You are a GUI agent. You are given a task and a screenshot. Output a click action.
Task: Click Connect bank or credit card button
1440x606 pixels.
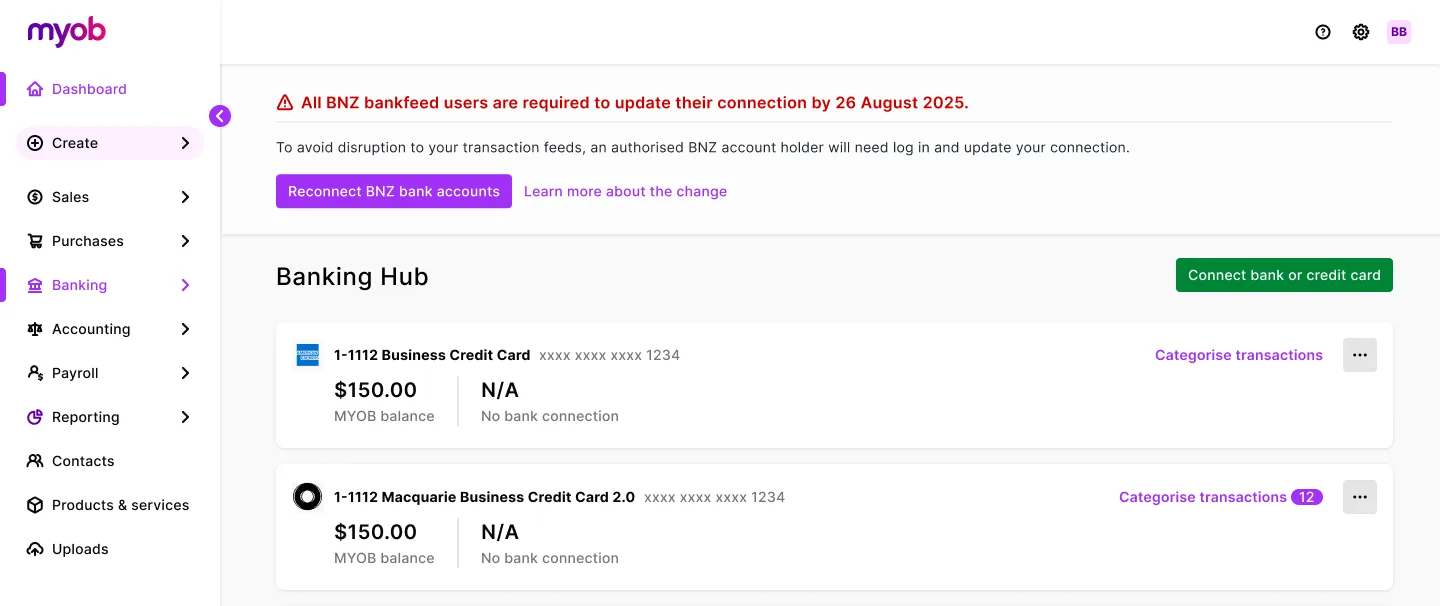coord(1284,275)
